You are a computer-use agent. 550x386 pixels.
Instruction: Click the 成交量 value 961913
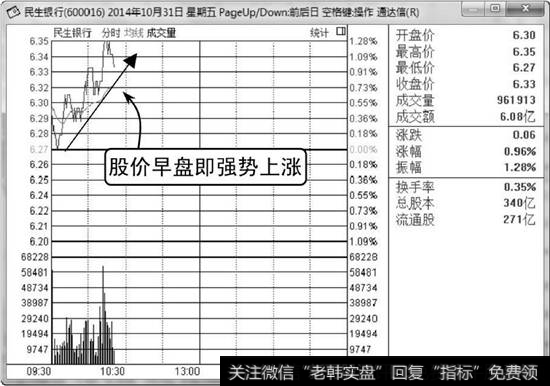[x=516, y=100]
